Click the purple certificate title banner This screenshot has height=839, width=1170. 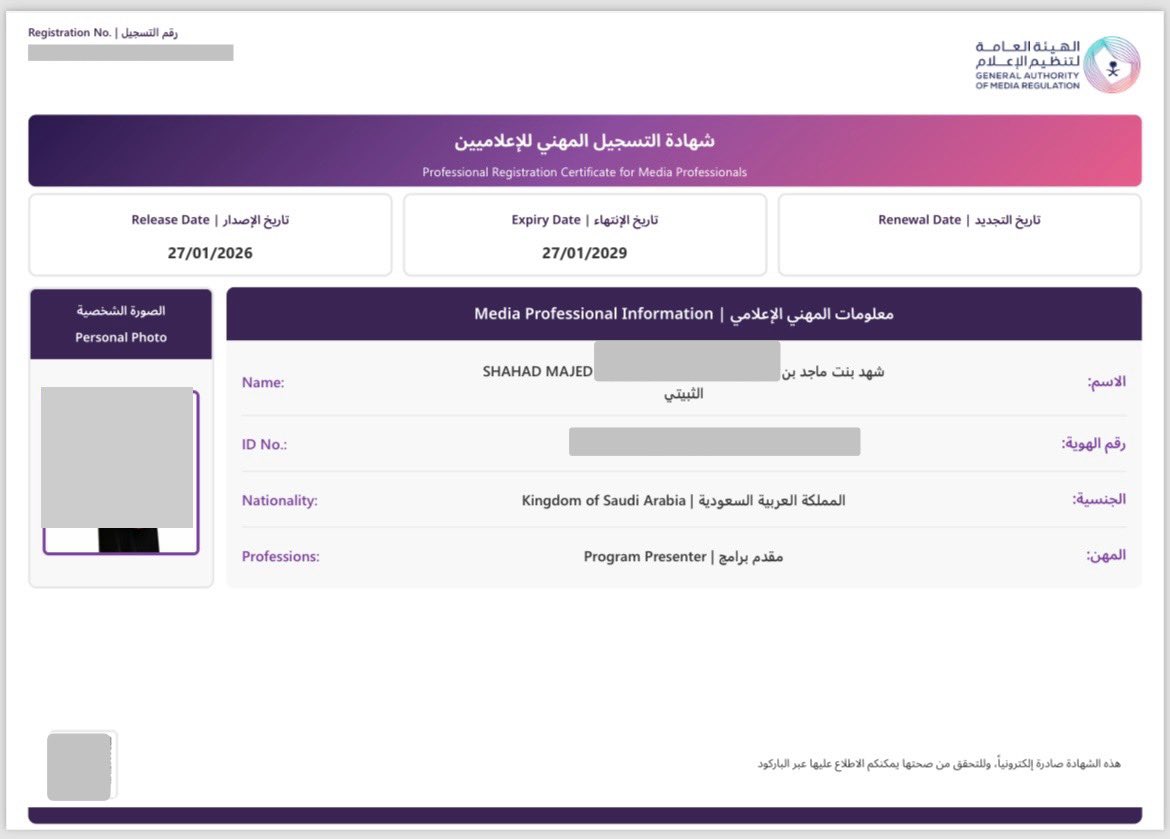click(x=585, y=150)
